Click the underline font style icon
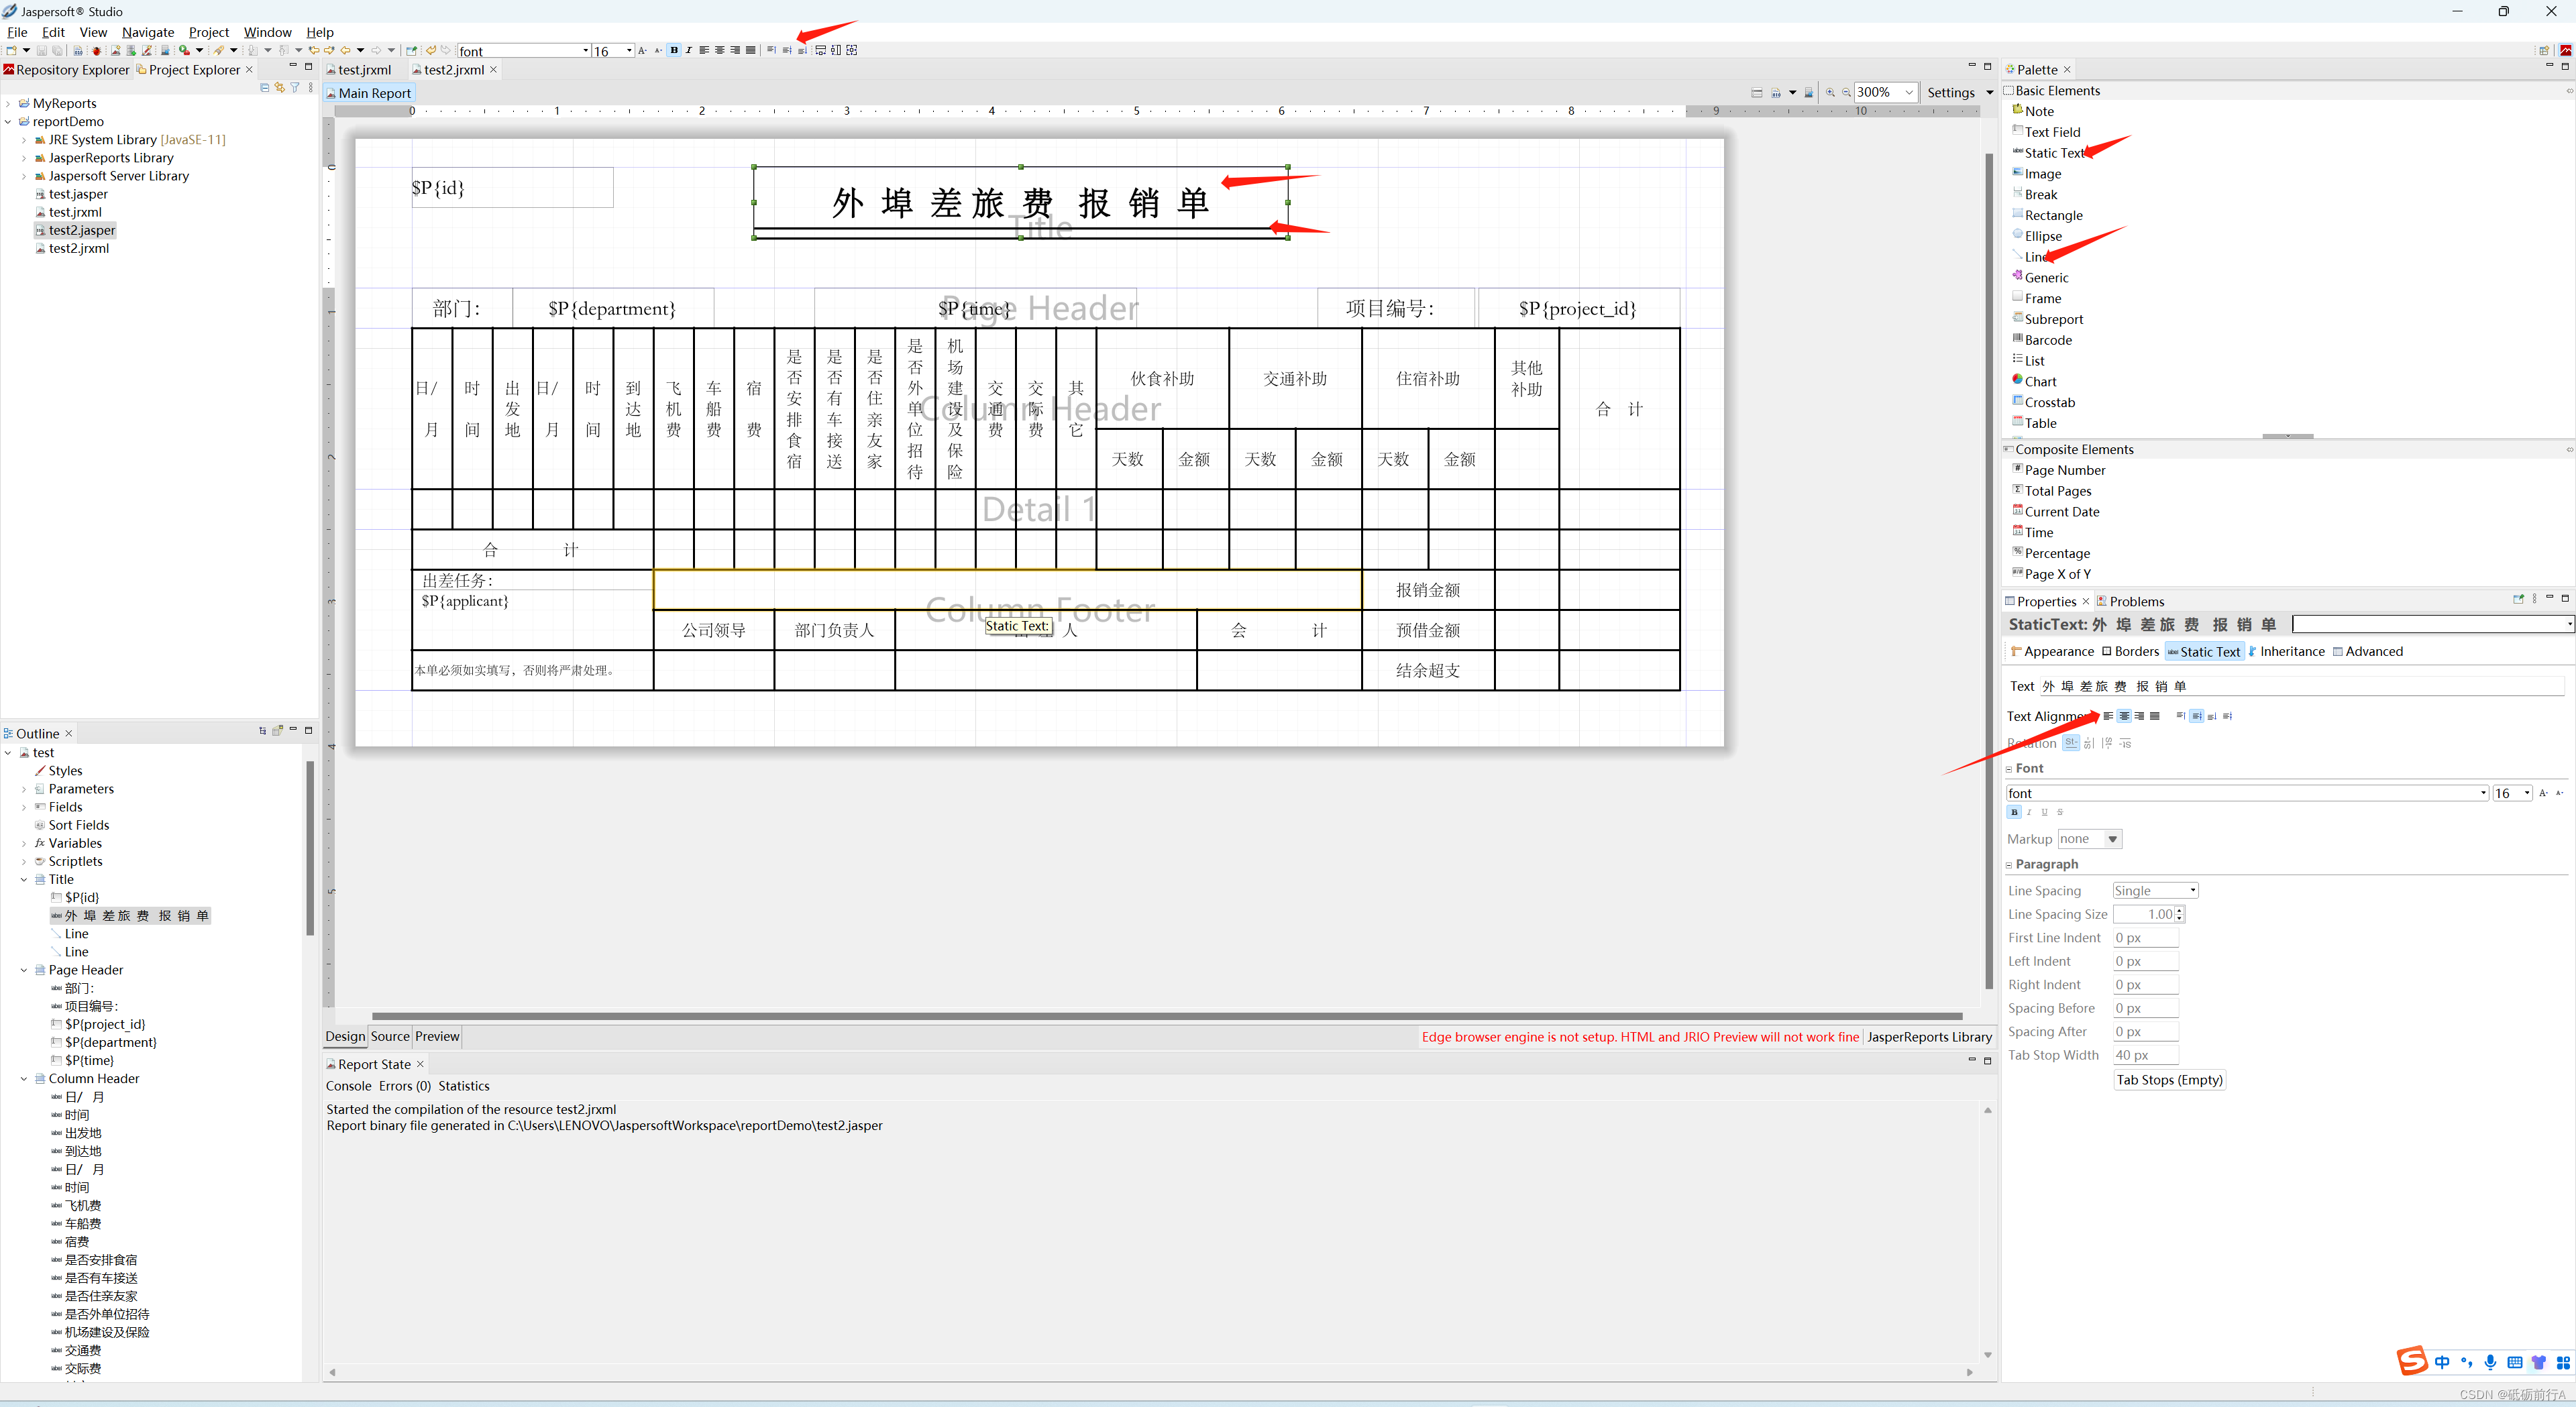The height and width of the screenshot is (1407, 2576). 2044,812
